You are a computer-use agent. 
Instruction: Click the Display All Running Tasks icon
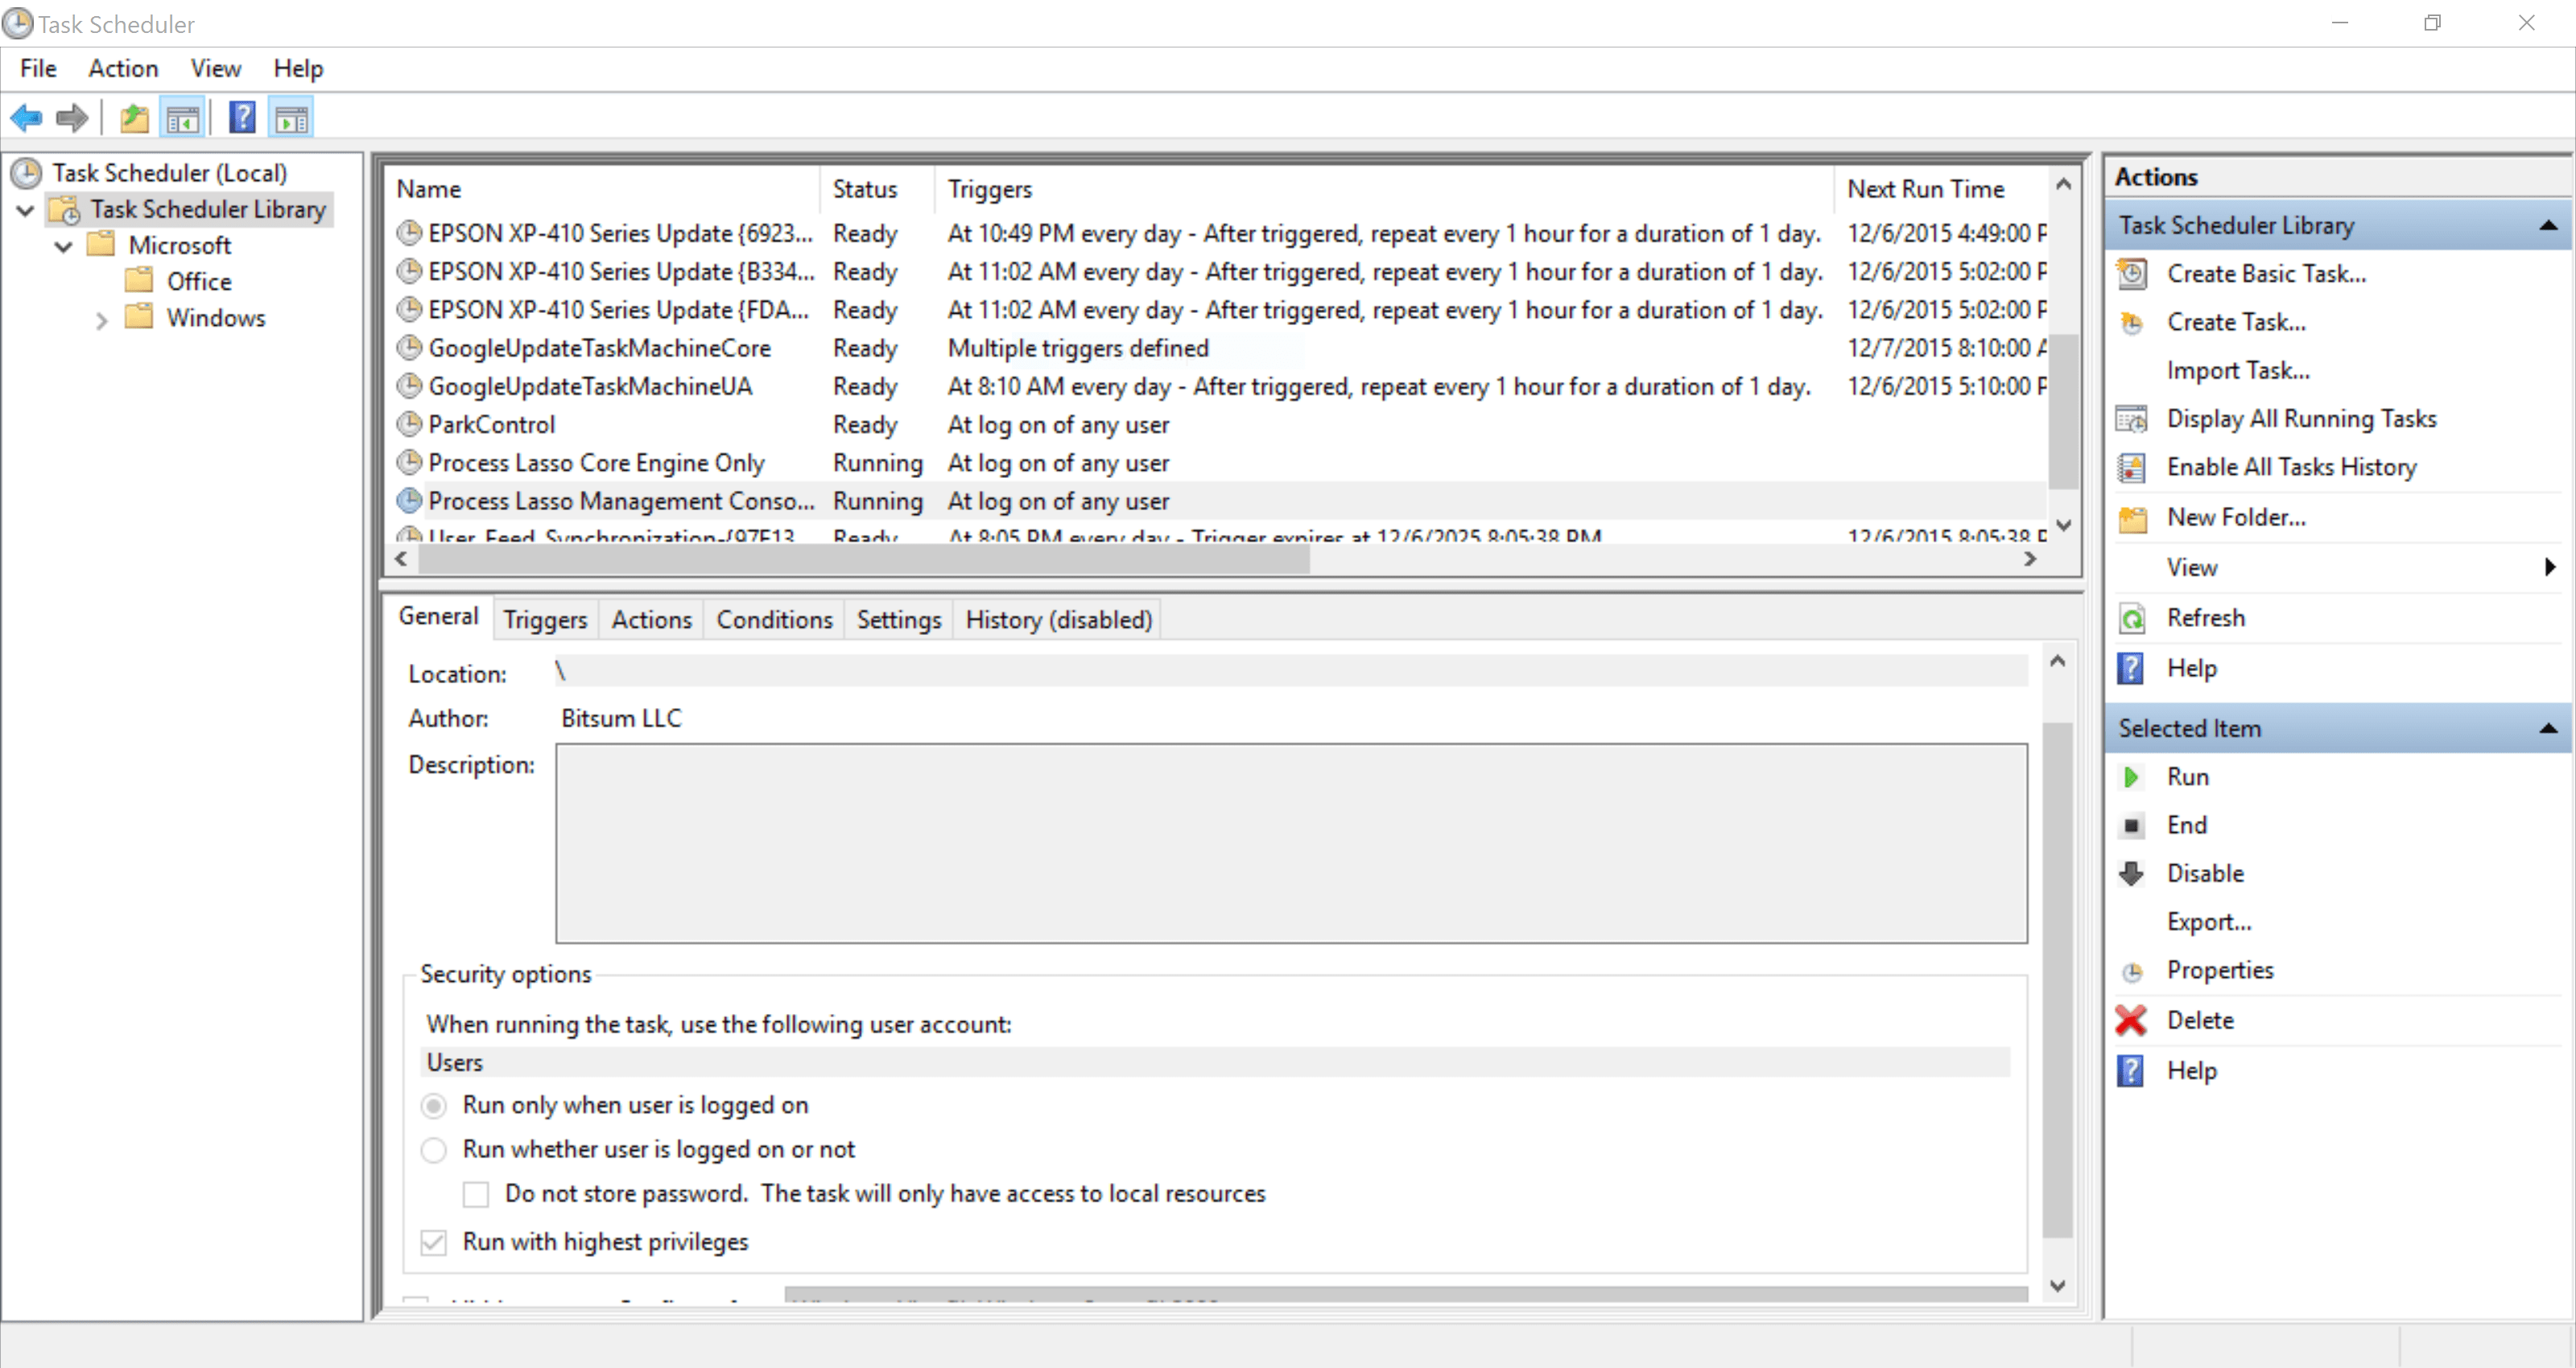click(2133, 419)
